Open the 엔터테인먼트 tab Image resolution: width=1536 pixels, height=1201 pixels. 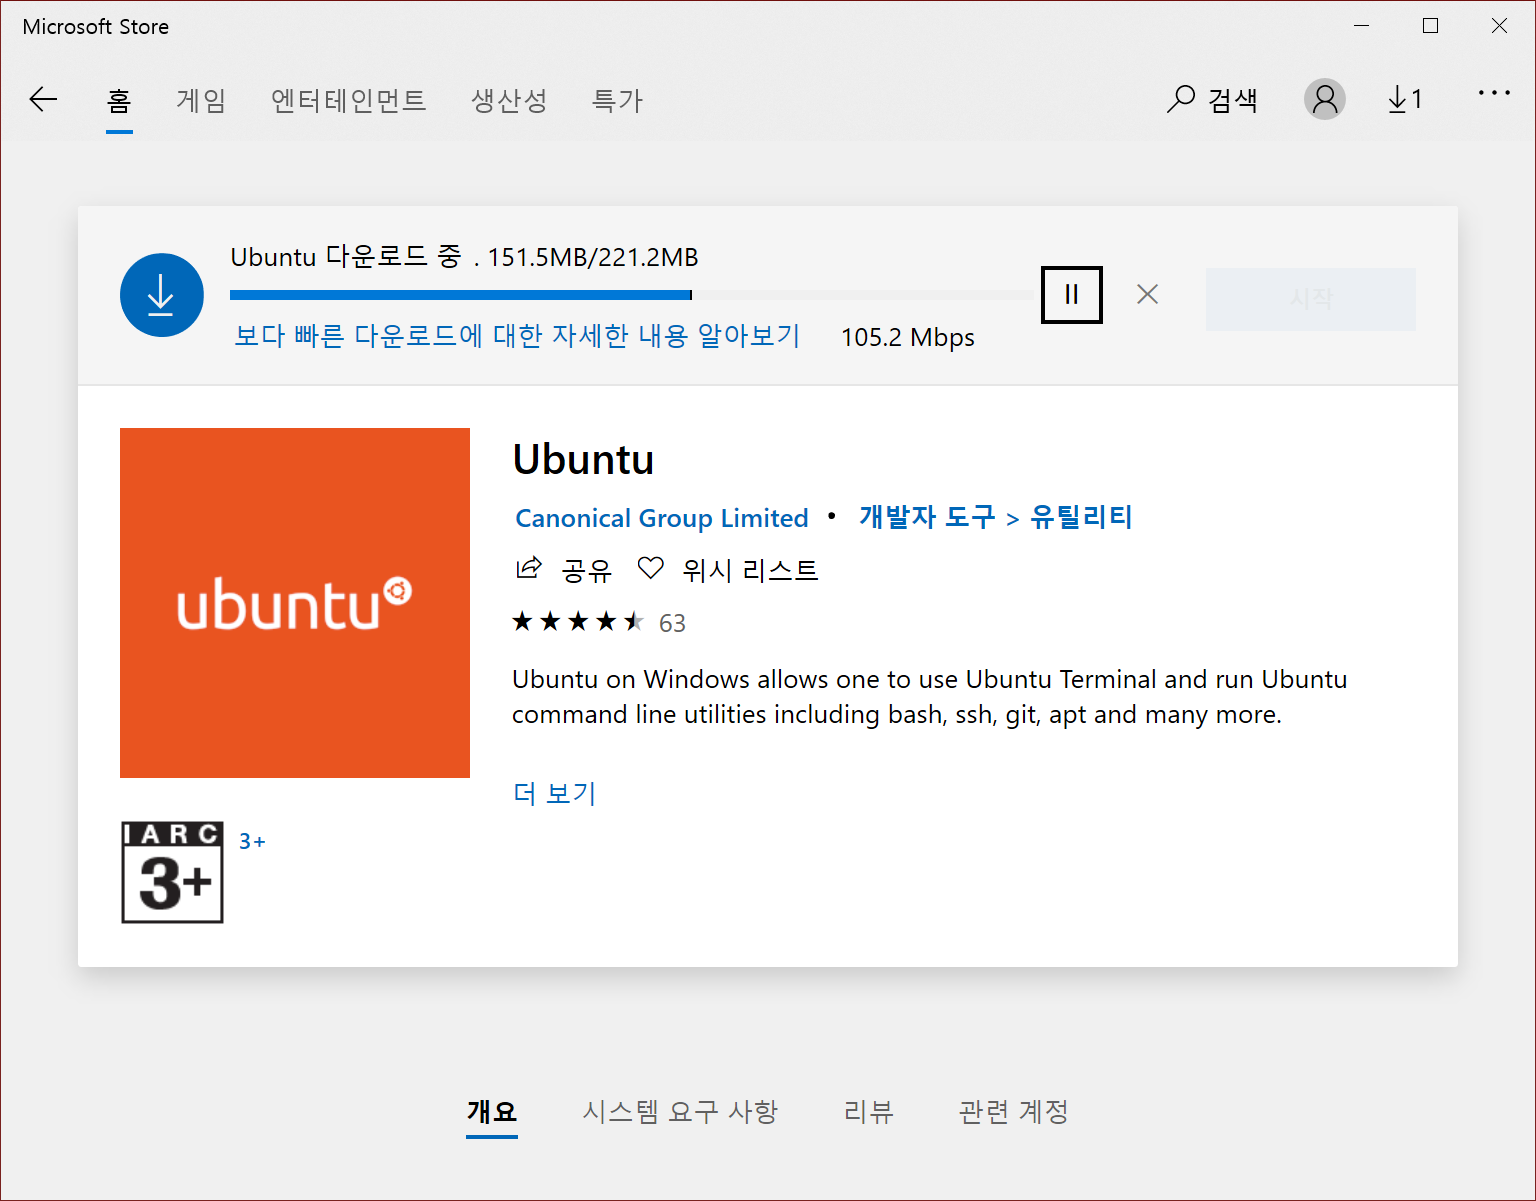[x=348, y=100]
